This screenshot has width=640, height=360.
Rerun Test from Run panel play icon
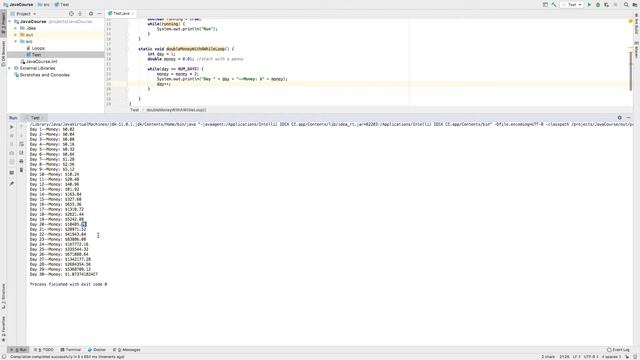pos(11,127)
